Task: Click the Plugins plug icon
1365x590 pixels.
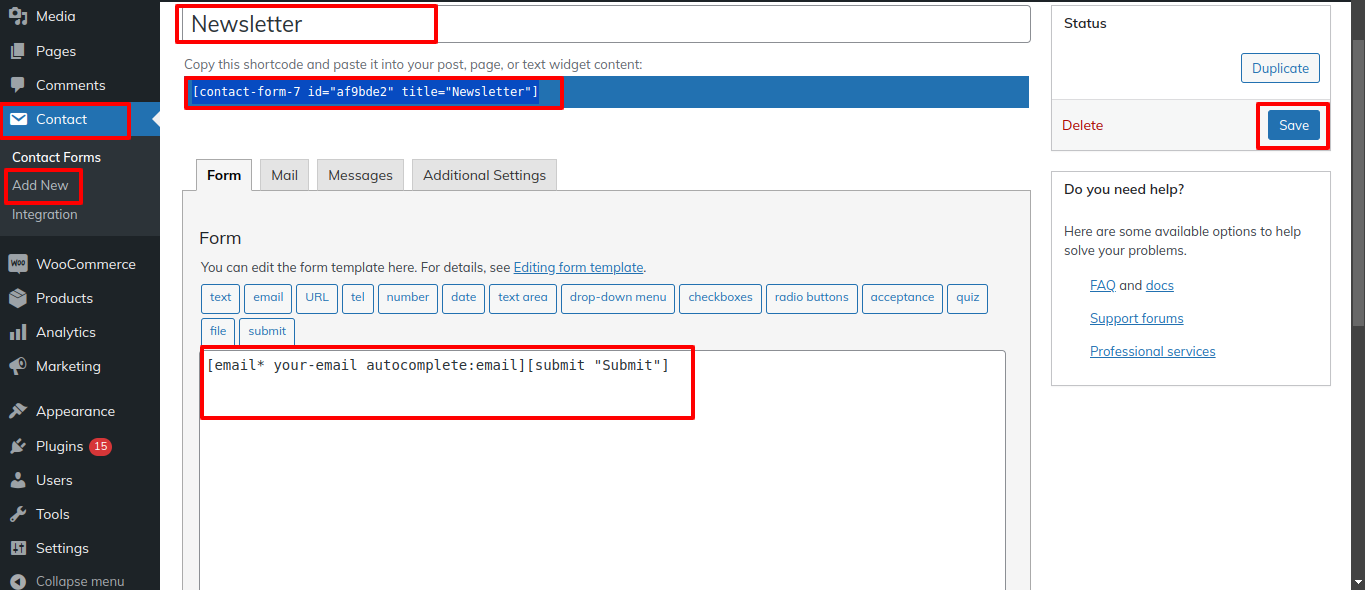Action: tap(18, 446)
